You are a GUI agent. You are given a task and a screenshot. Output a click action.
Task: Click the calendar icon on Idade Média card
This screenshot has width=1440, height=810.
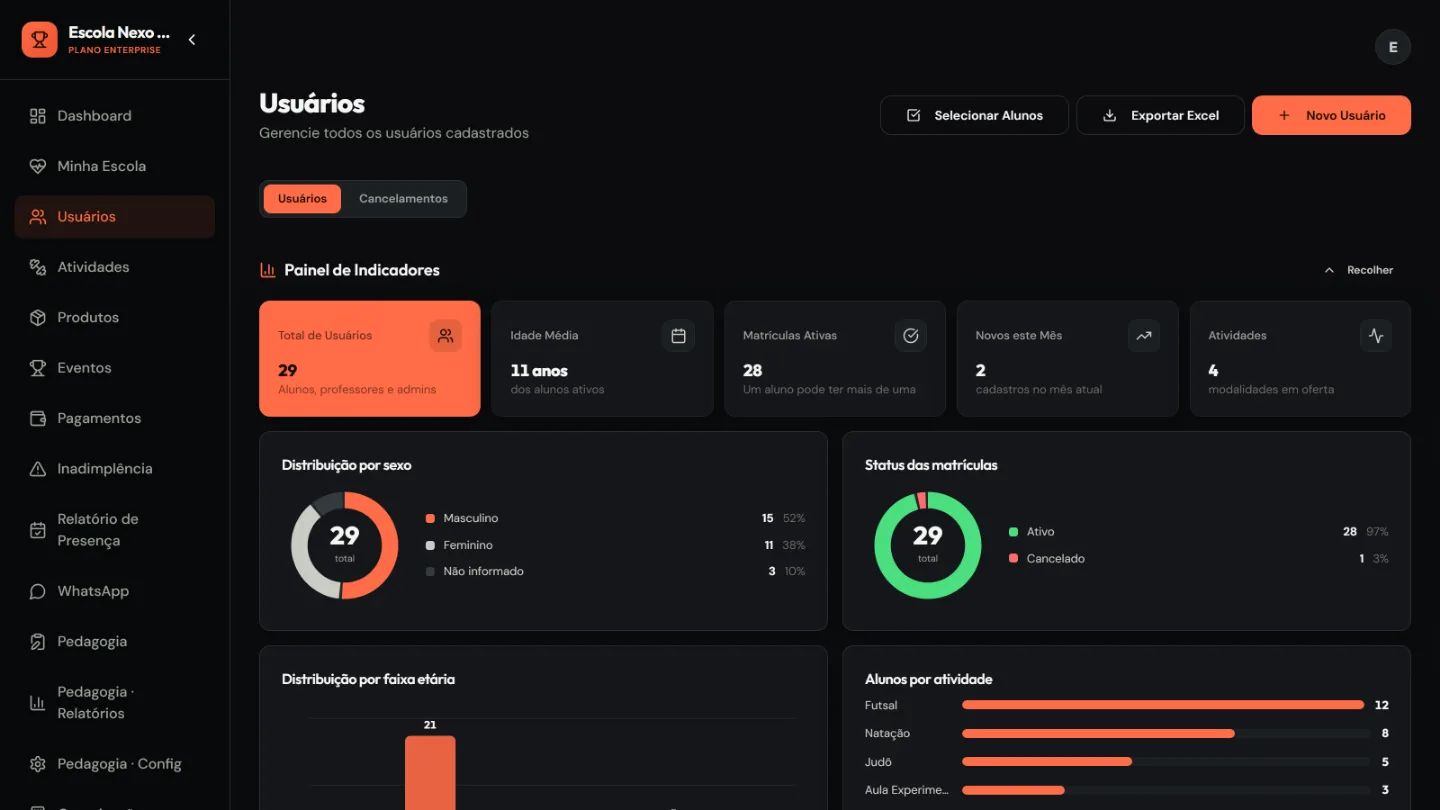tap(678, 336)
